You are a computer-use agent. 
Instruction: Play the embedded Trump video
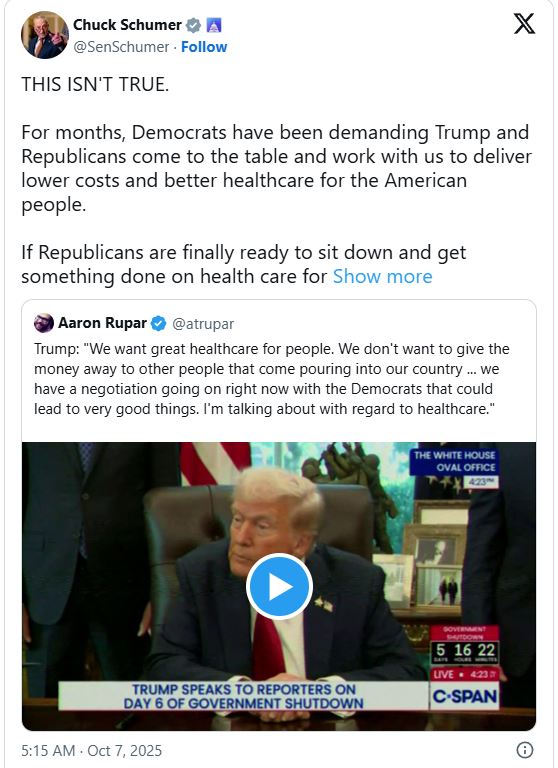[x=279, y=586]
